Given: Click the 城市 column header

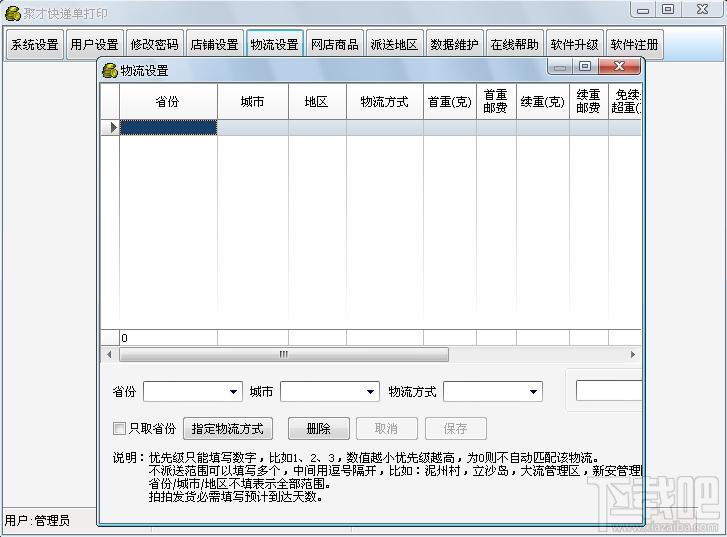Looking at the screenshot, I should coord(253,102).
